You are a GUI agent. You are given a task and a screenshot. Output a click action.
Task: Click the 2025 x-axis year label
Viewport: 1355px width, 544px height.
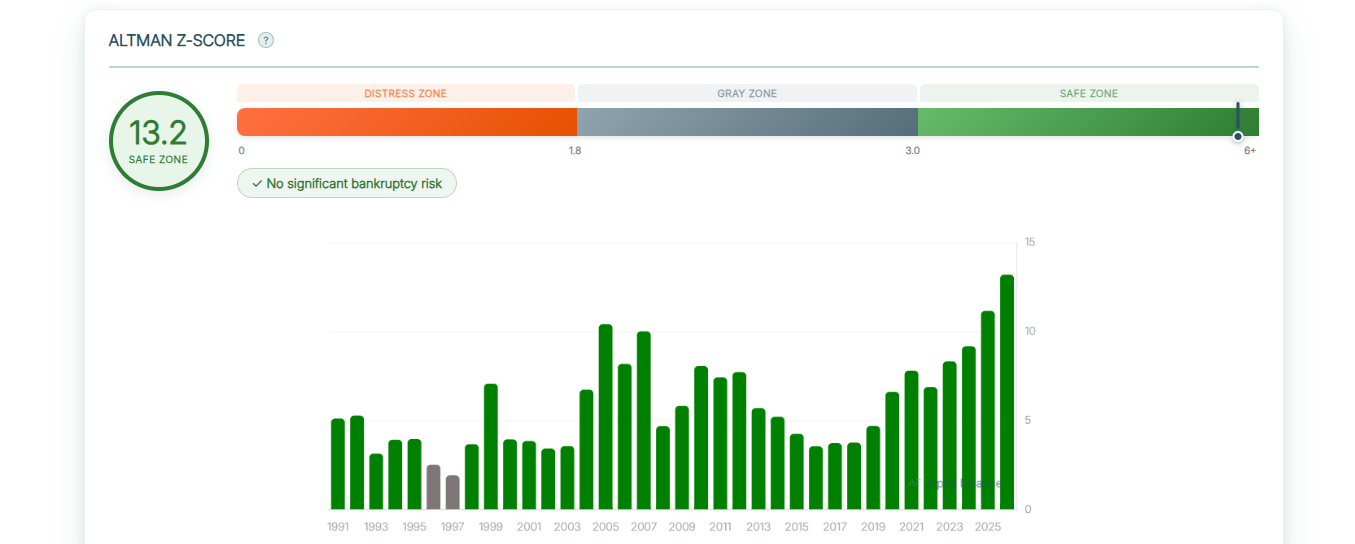pyautogui.click(x=987, y=527)
